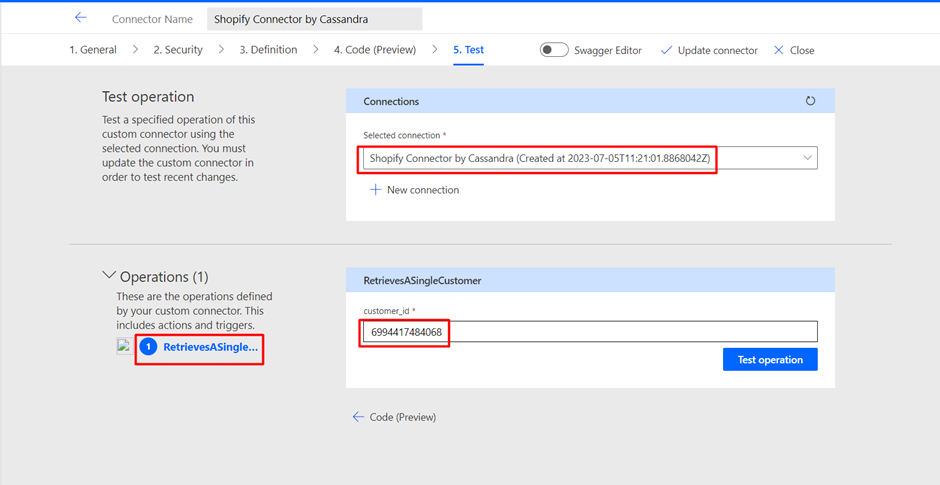This screenshot has width=940, height=485.
Task: Click the Test operation button
Action: click(x=770, y=360)
